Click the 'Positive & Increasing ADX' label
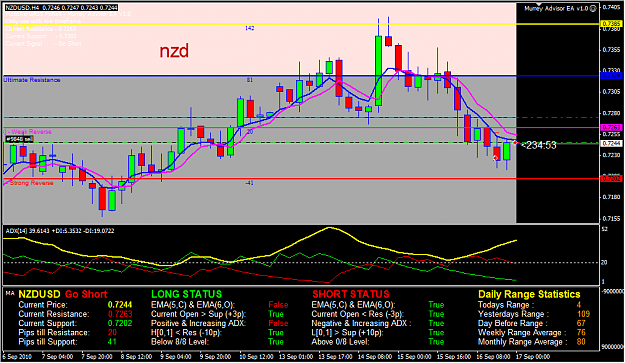Image resolution: width=625 pixels, height=363 pixels. pyautogui.click(x=198, y=324)
